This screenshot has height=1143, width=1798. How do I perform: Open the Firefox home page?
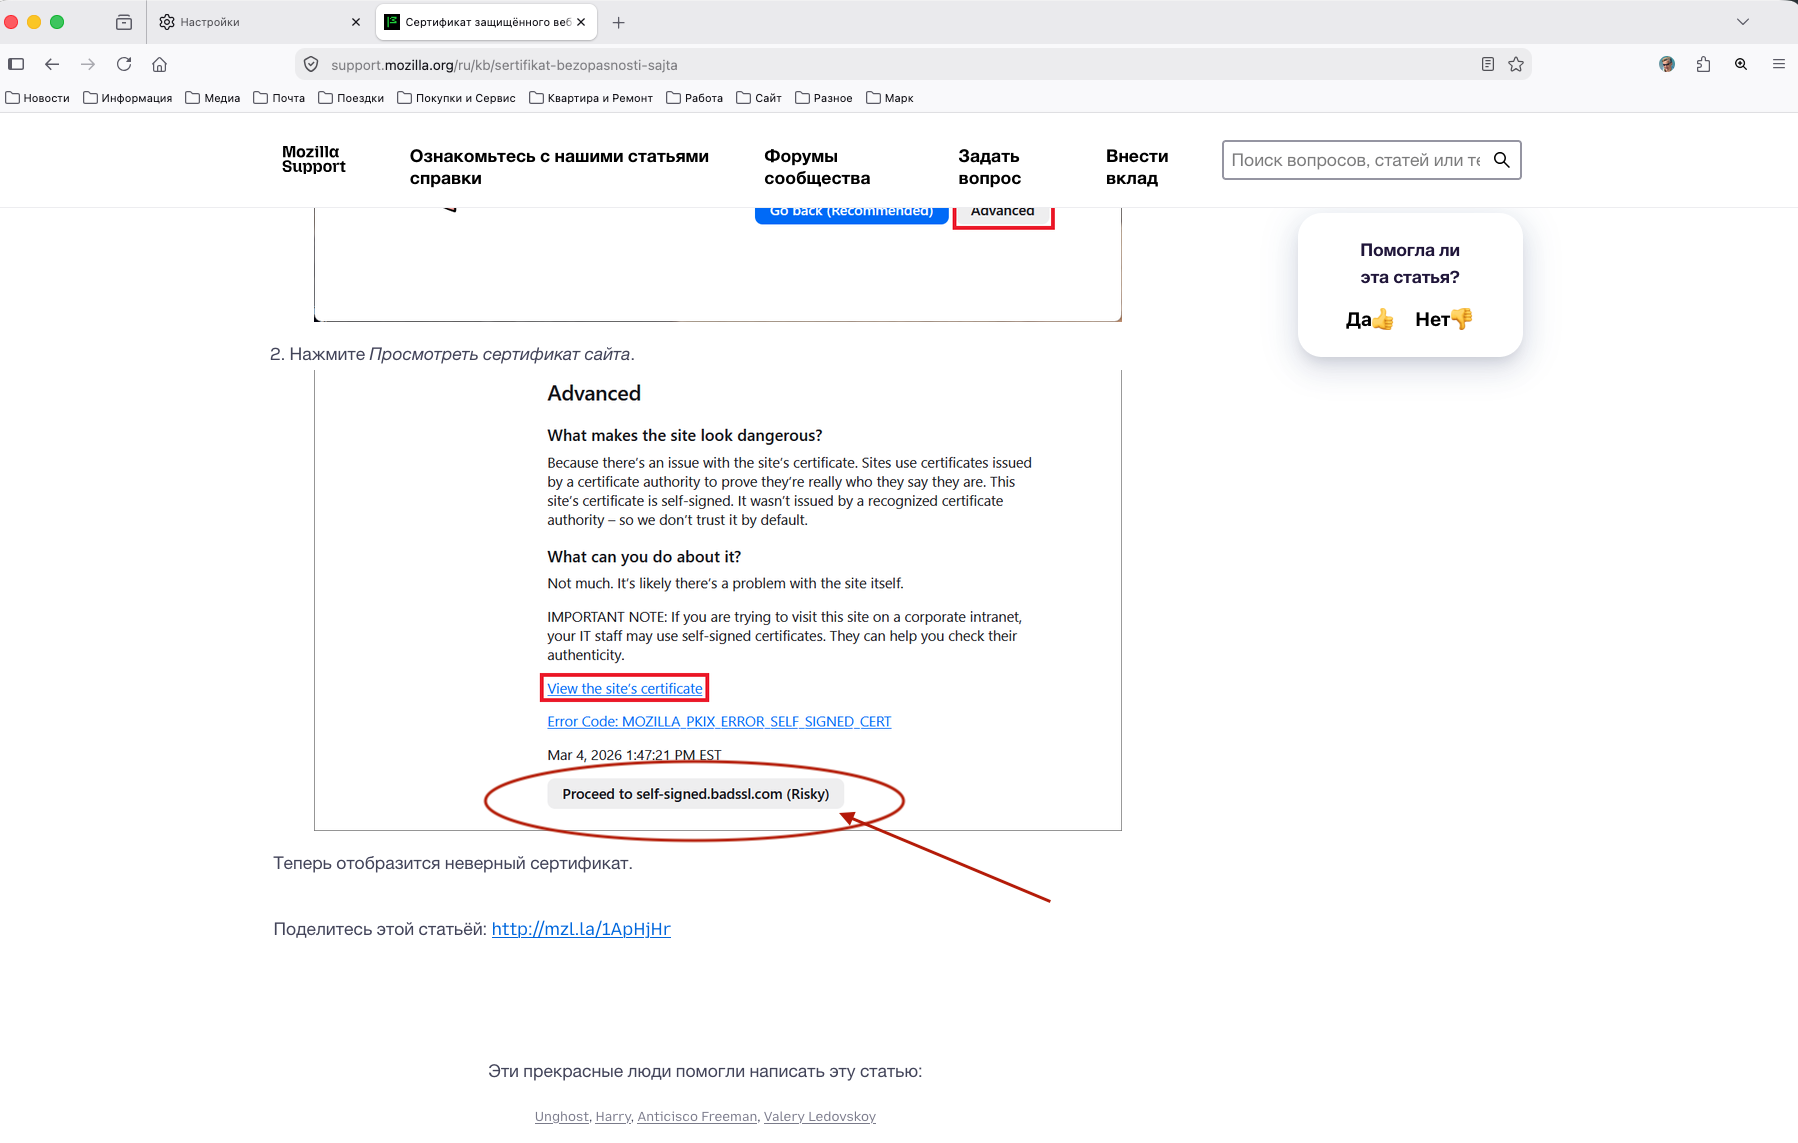coord(159,64)
